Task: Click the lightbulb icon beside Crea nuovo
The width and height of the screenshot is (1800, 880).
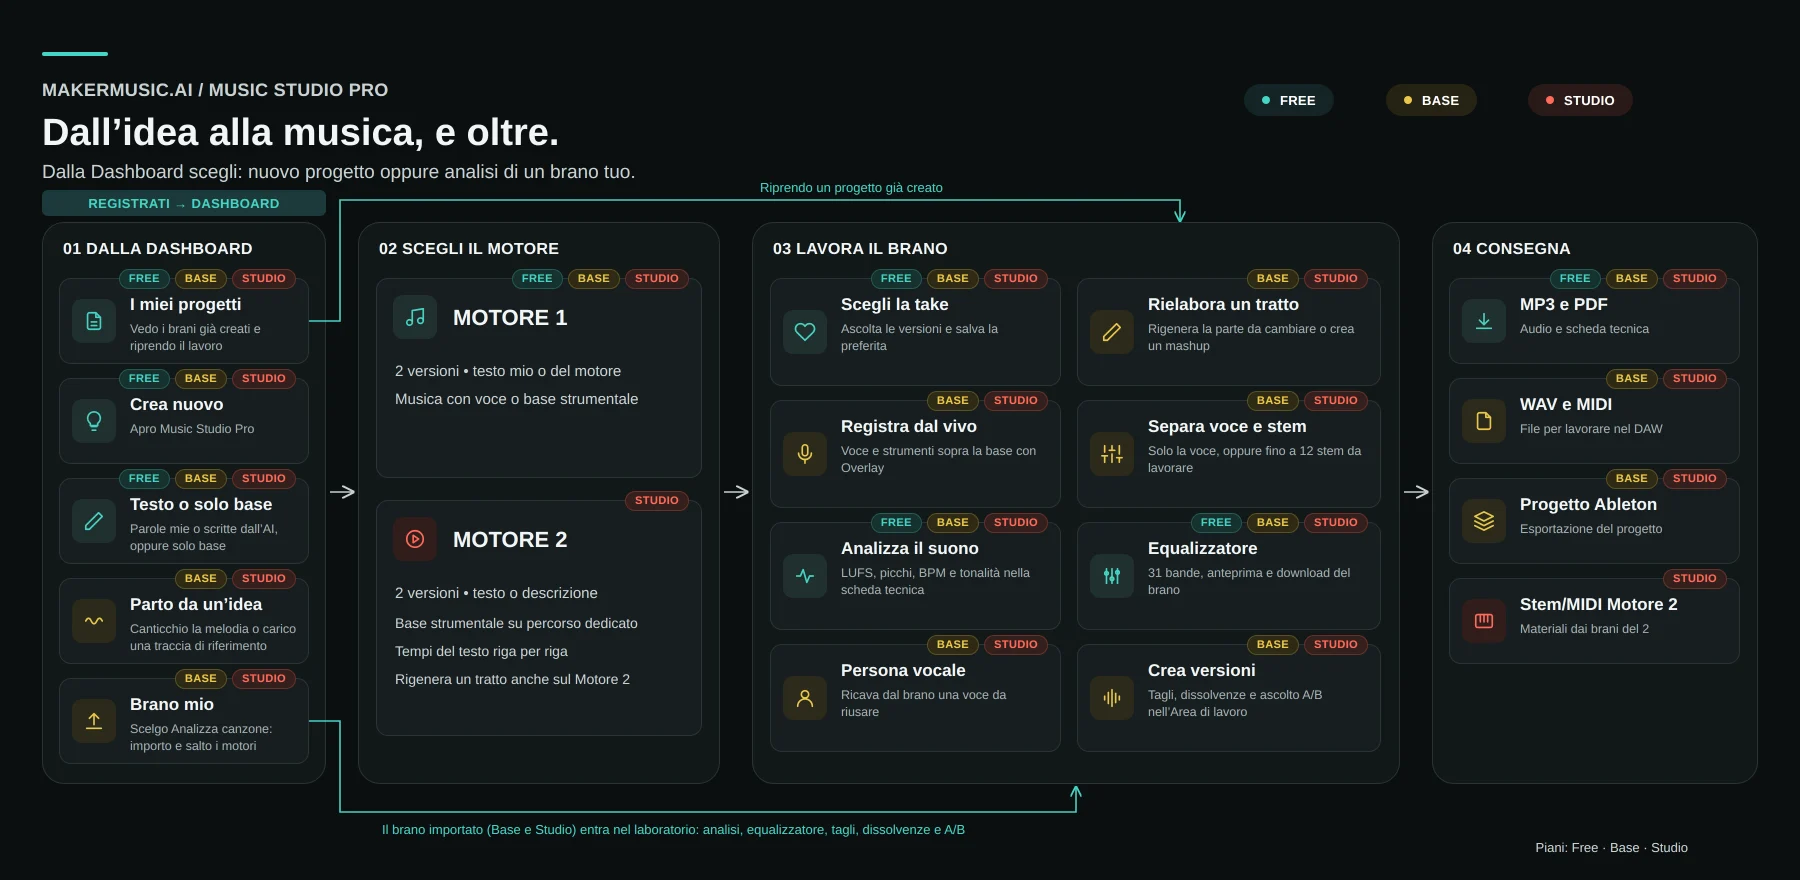Action: pos(94,421)
